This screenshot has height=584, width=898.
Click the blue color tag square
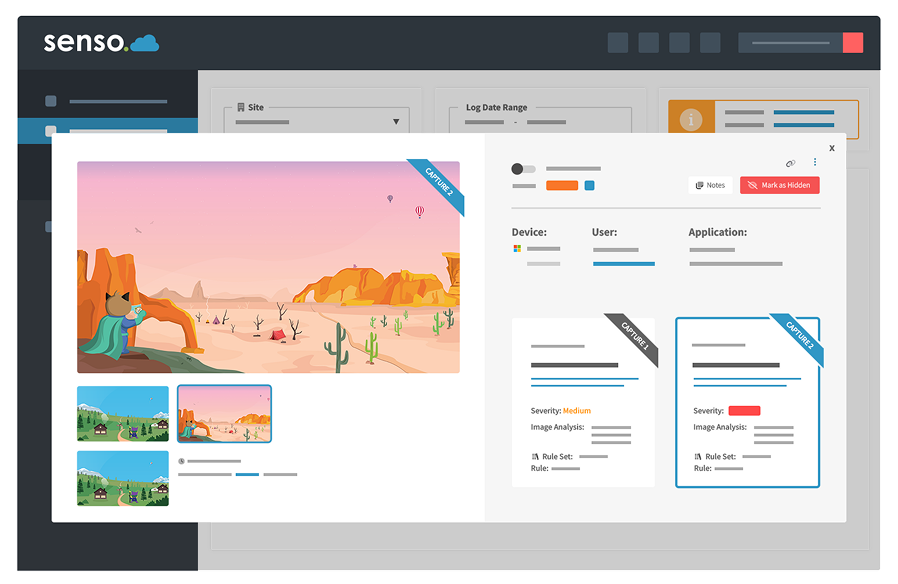click(590, 185)
